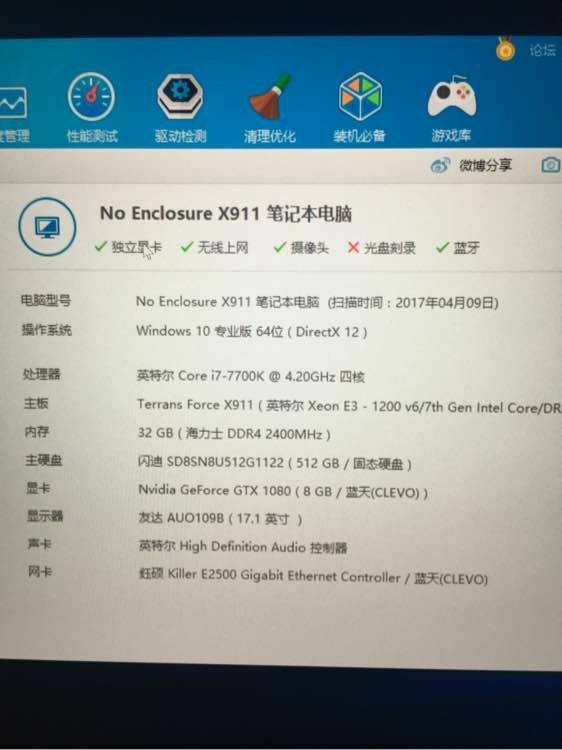562x750 pixels.
Task: Click the 电脑型号 row label
Action: click(46, 301)
